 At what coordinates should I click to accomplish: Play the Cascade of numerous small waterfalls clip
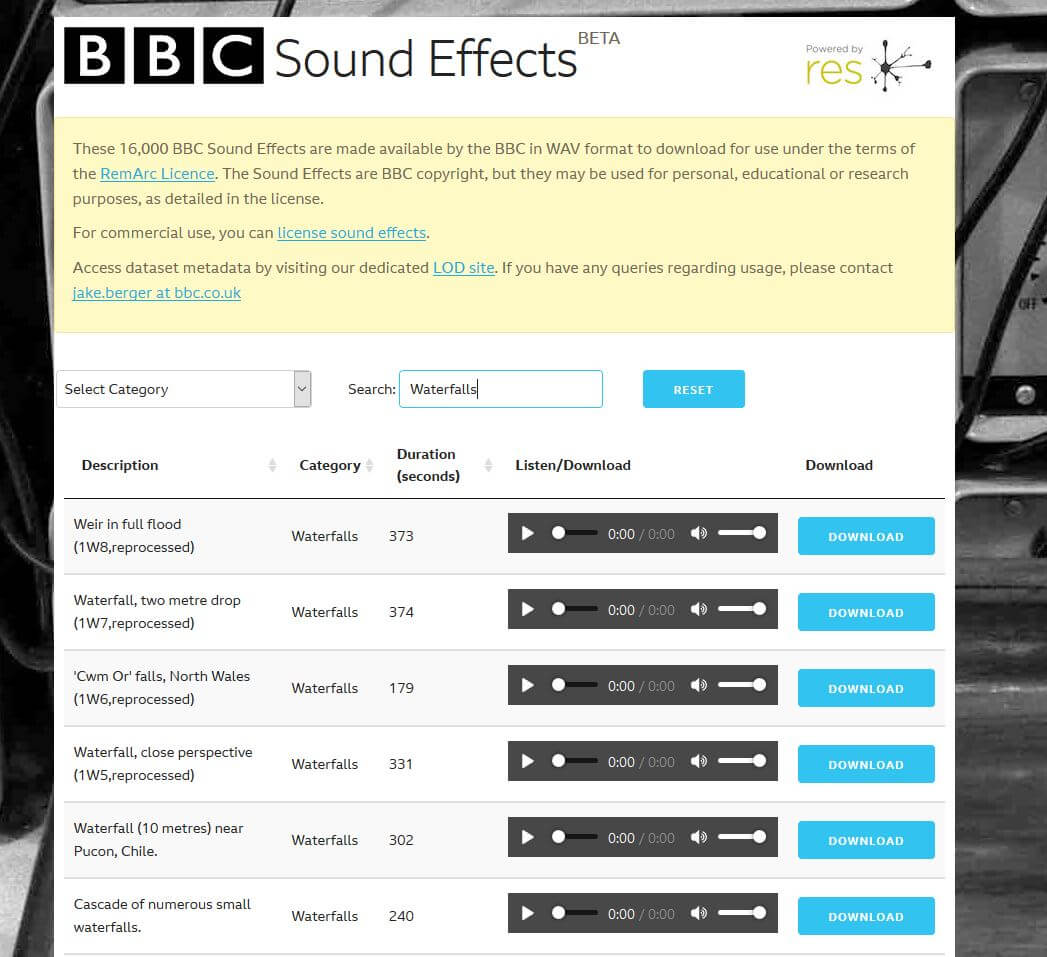click(x=528, y=914)
